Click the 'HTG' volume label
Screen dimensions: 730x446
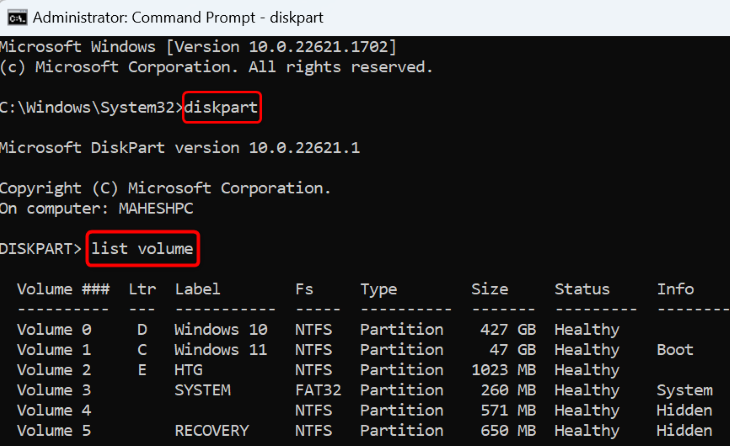188,370
